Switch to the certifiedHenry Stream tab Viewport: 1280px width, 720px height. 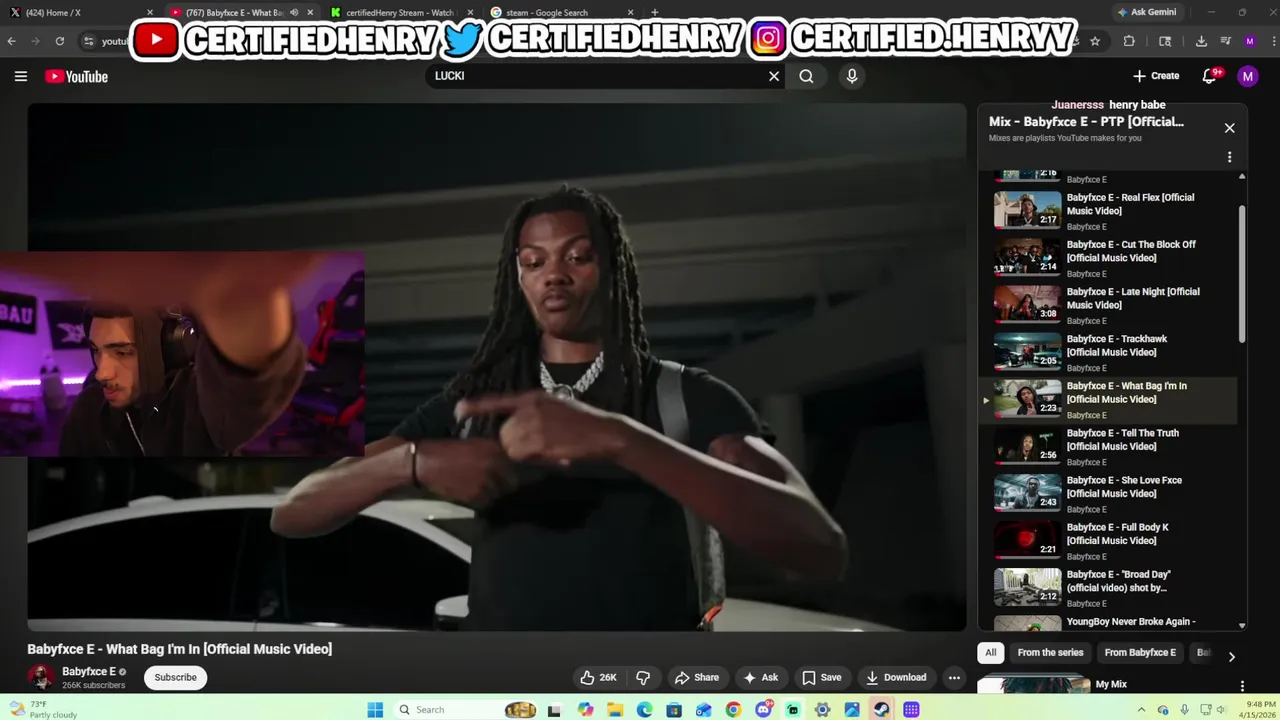[399, 12]
